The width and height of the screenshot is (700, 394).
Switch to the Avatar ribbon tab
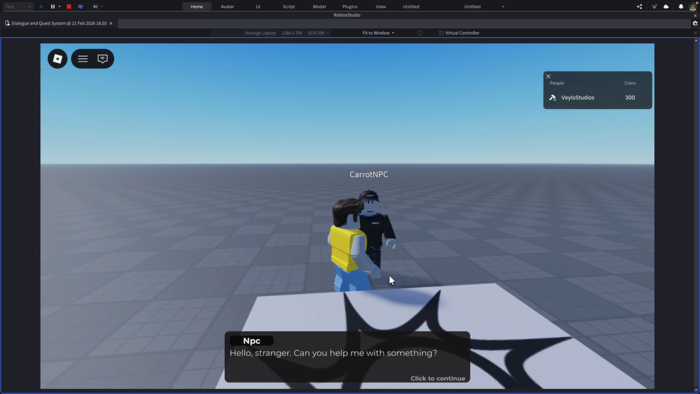point(227,7)
